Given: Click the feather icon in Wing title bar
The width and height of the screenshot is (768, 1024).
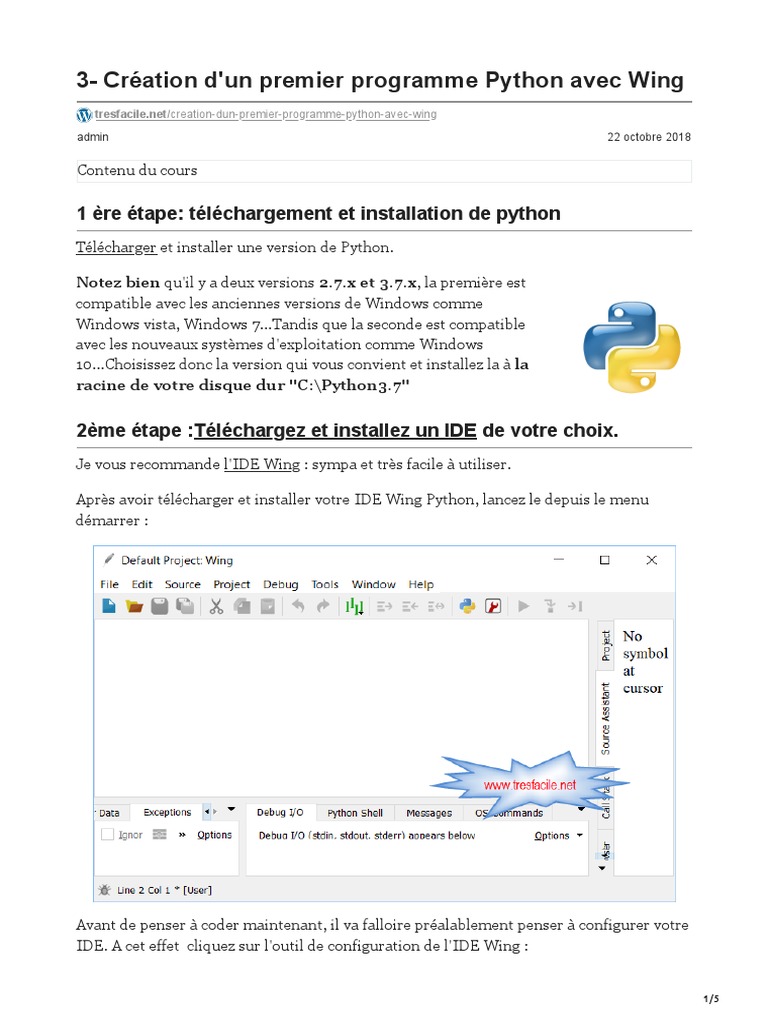Looking at the screenshot, I should coord(109,559).
